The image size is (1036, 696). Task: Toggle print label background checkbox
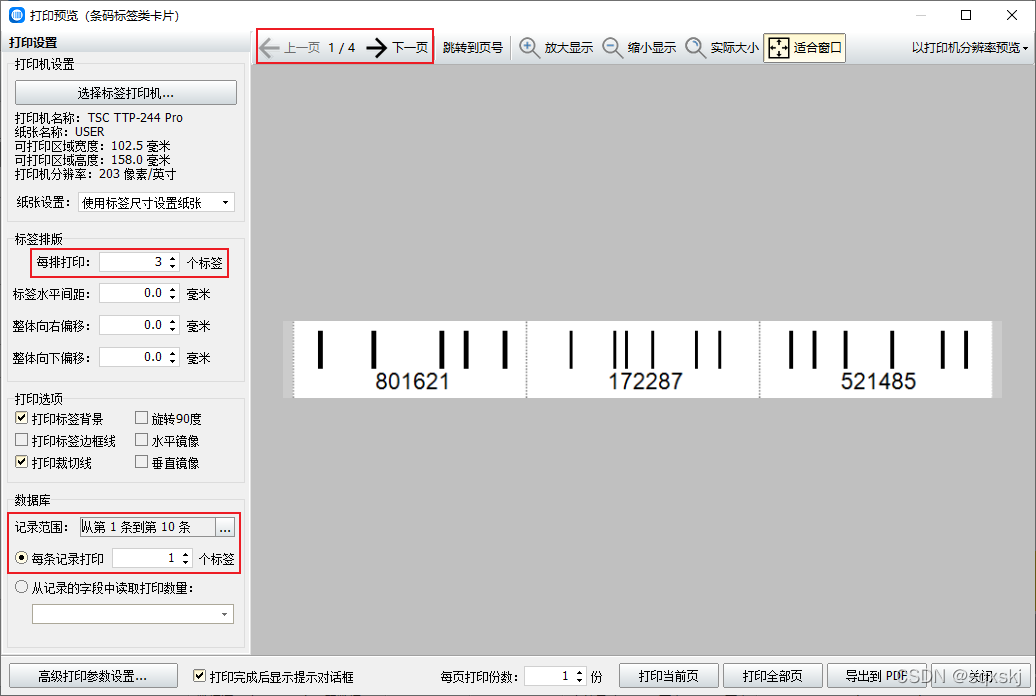click(22, 418)
